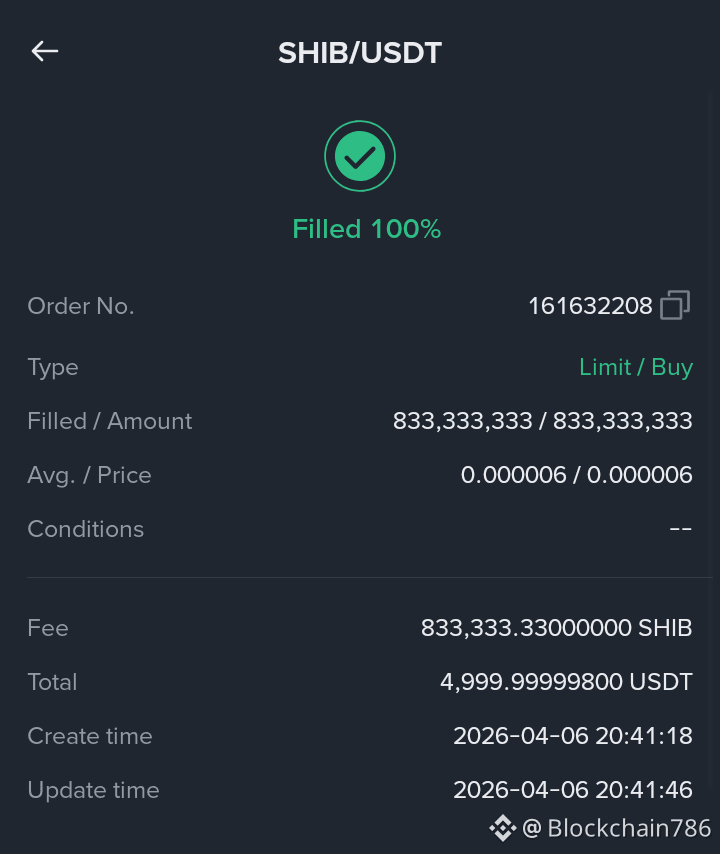The width and height of the screenshot is (720, 854).
Task: Click the Fee amount in SHIB
Action: 557,628
